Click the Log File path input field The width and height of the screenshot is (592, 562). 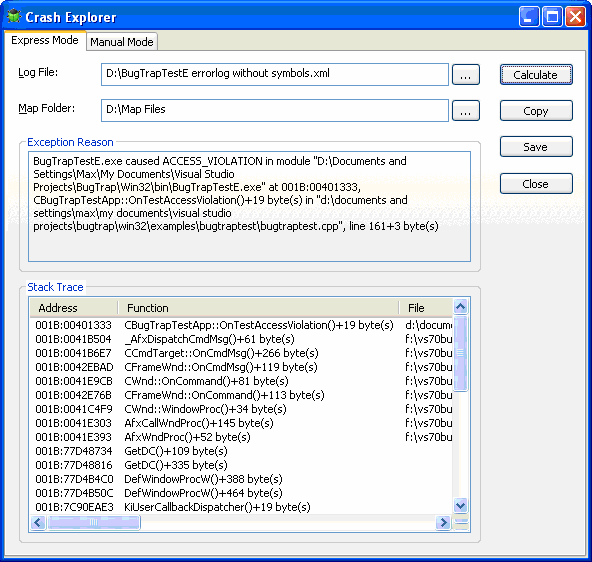(275, 74)
